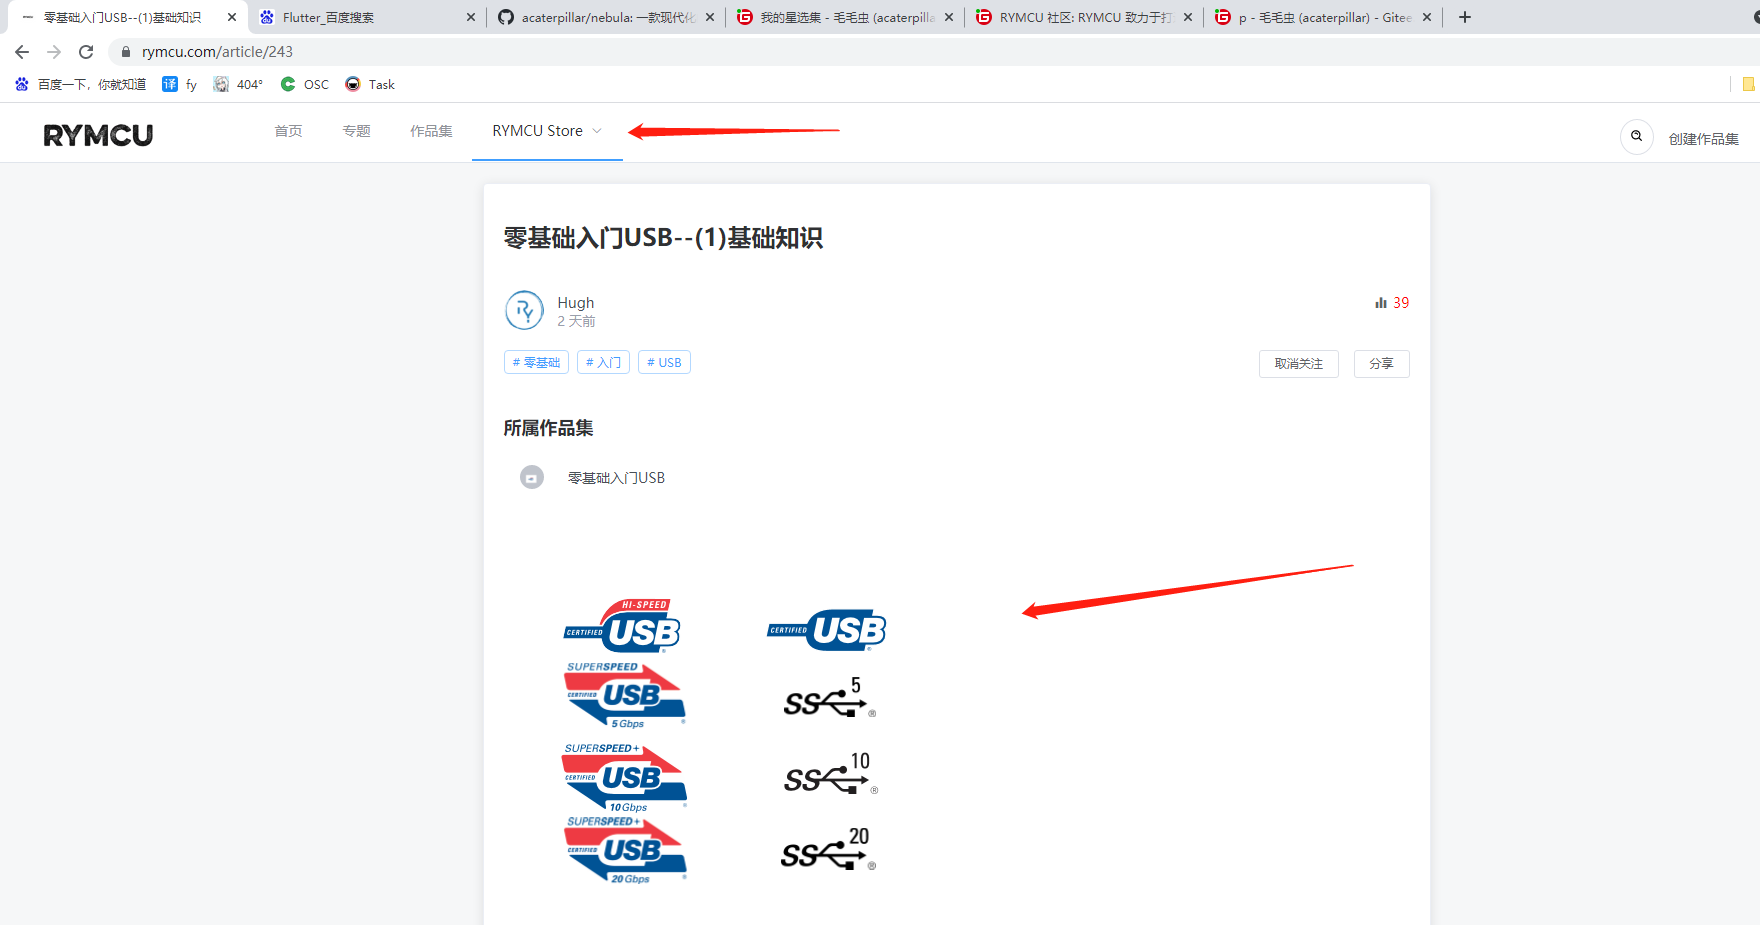
Task: Close the 零基础入门USB article tab
Action: point(232,17)
